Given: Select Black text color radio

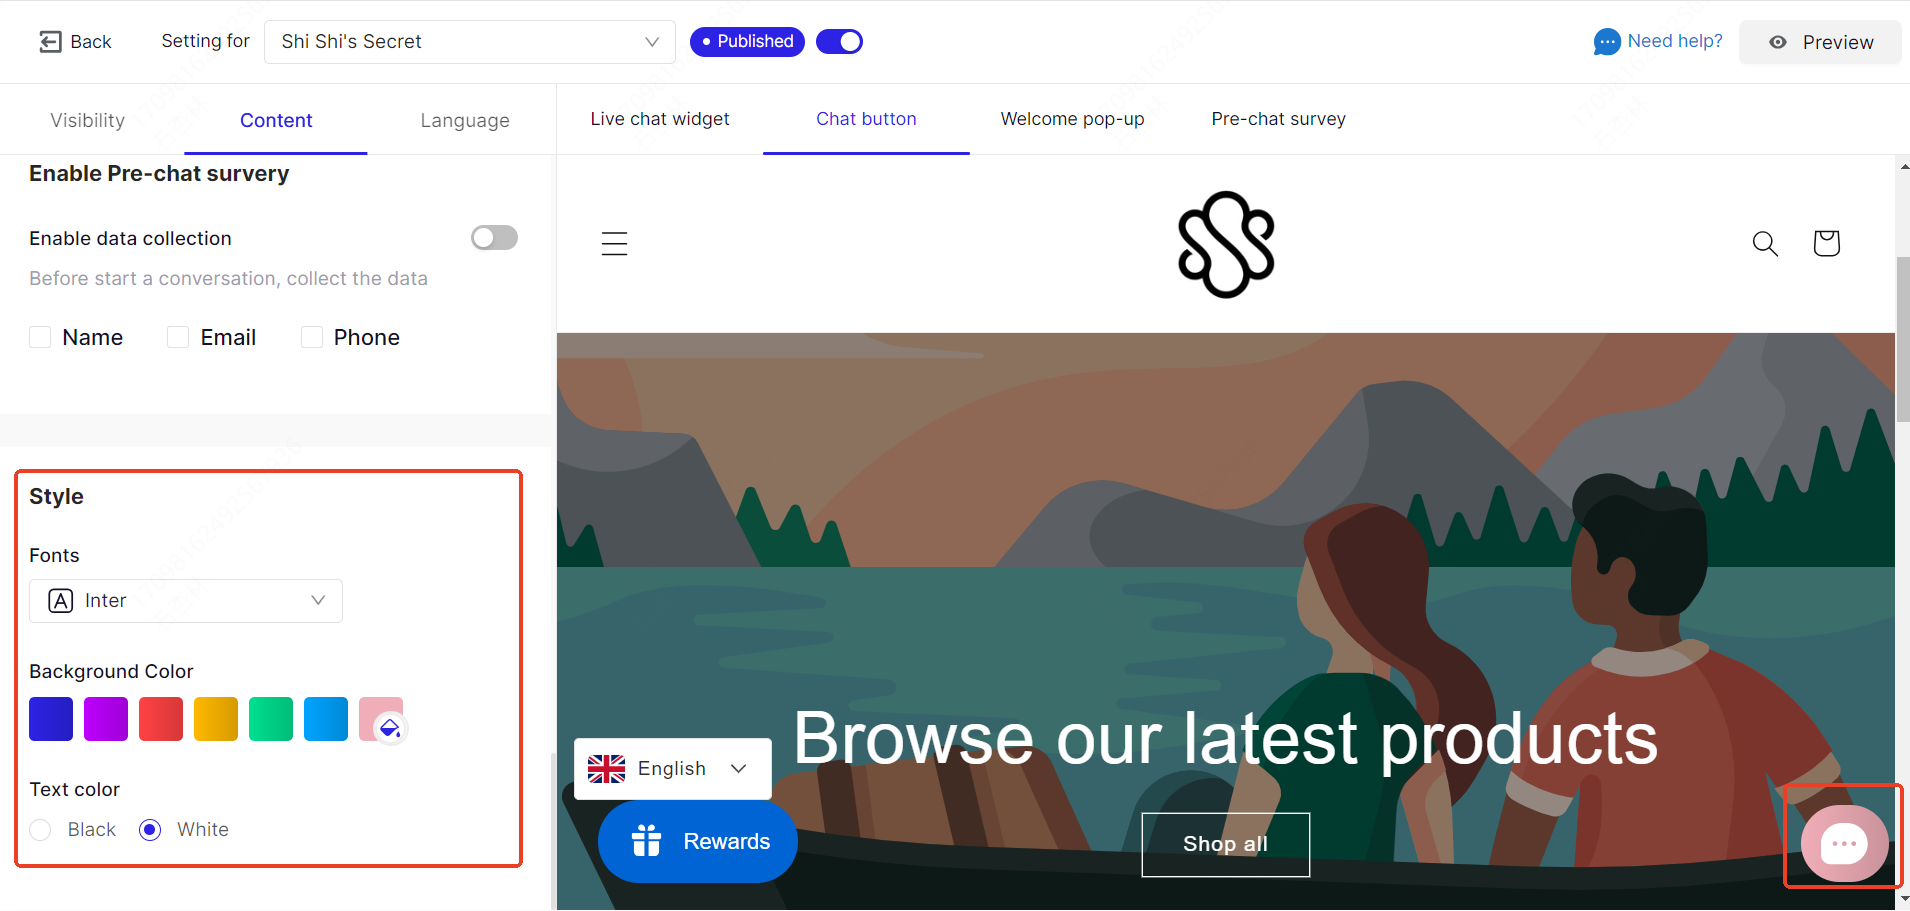Looking at the screenshot, I should pos(40,830).
